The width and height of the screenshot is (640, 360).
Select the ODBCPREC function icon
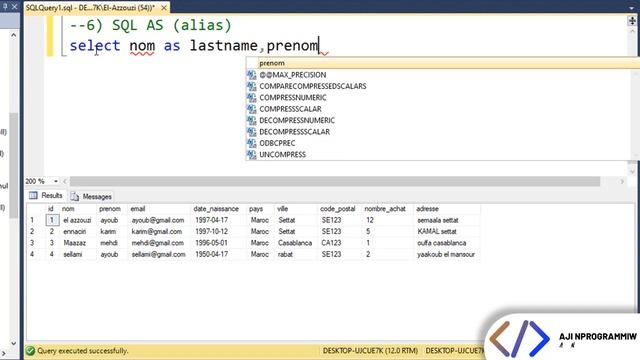pyautogui.click(x=251, y=143)
